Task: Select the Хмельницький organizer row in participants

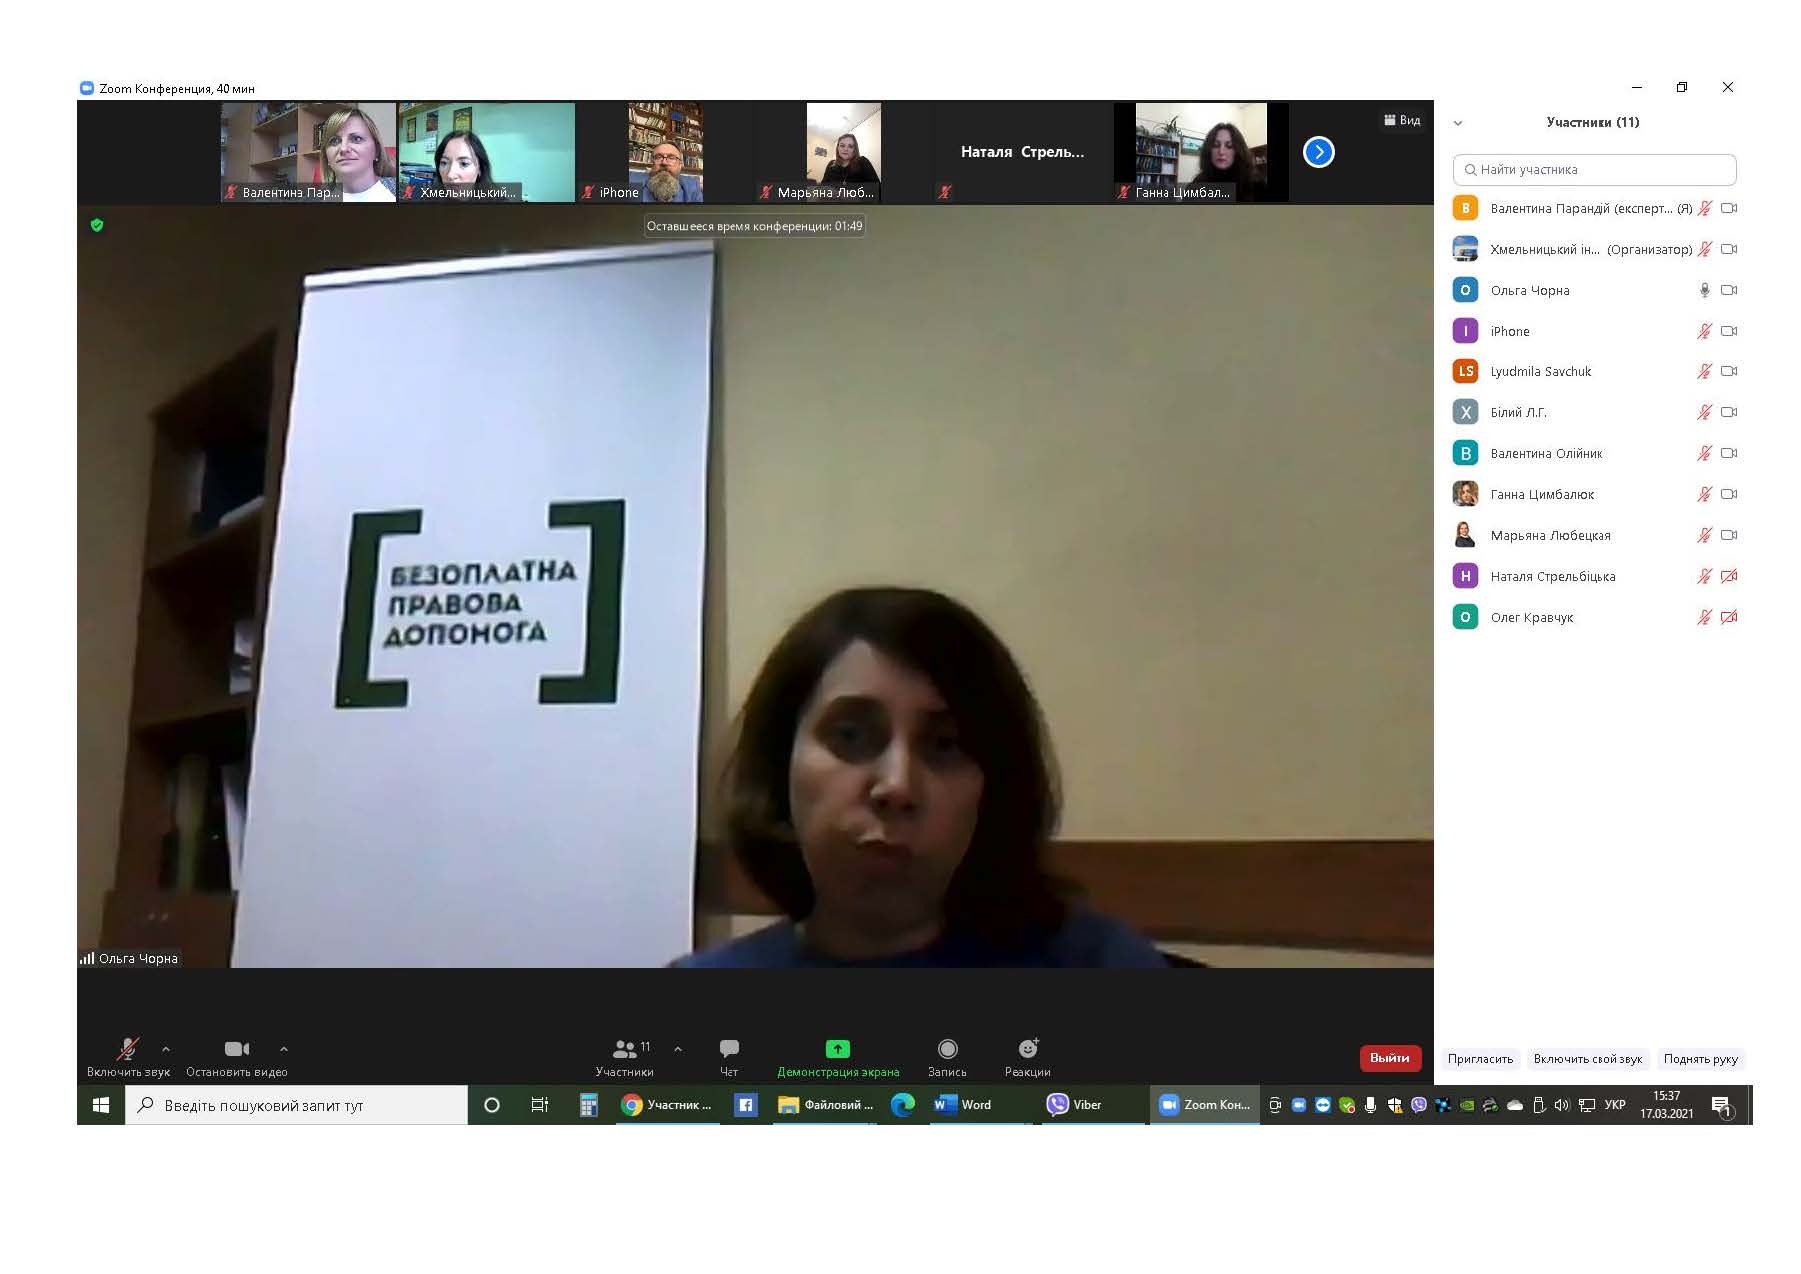Action: (x=1595, y=249)
